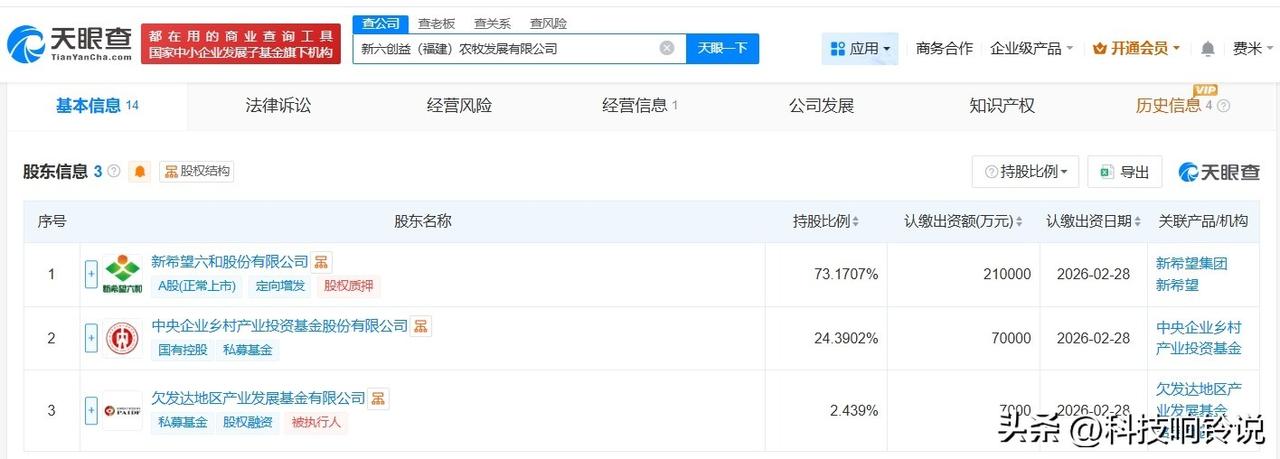
Task: Click the 股权融资 tag
Action: click(x=247, y=422)
